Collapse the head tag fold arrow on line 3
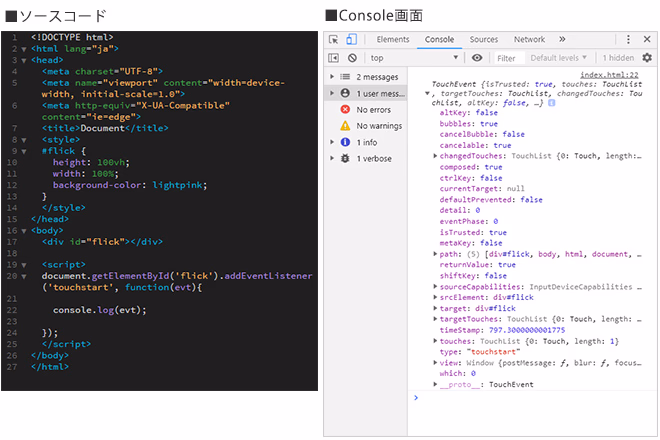This screenshot has width=660, height=440. (x=24, y=61)
